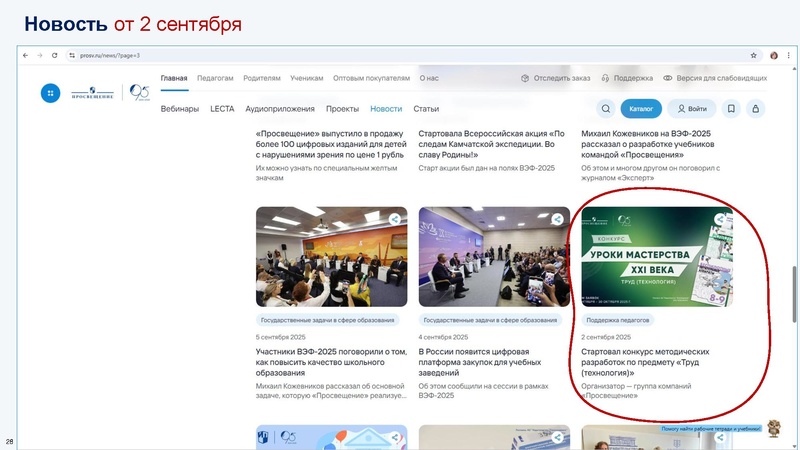Click the date 4 сентября 2025
This screenshot has width=800, height=450.
(x=443, y=337)
